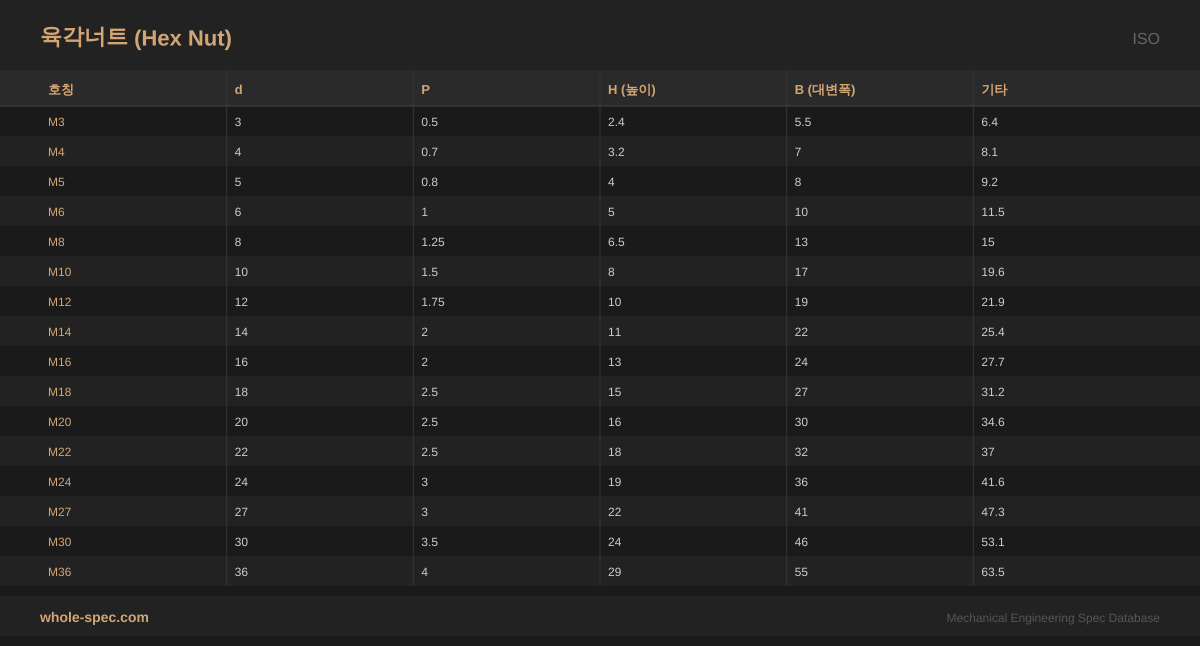The height and width of the screenshot is (646, 1200).
Task: Click the 호칭 column header
Action: [61, 89]
